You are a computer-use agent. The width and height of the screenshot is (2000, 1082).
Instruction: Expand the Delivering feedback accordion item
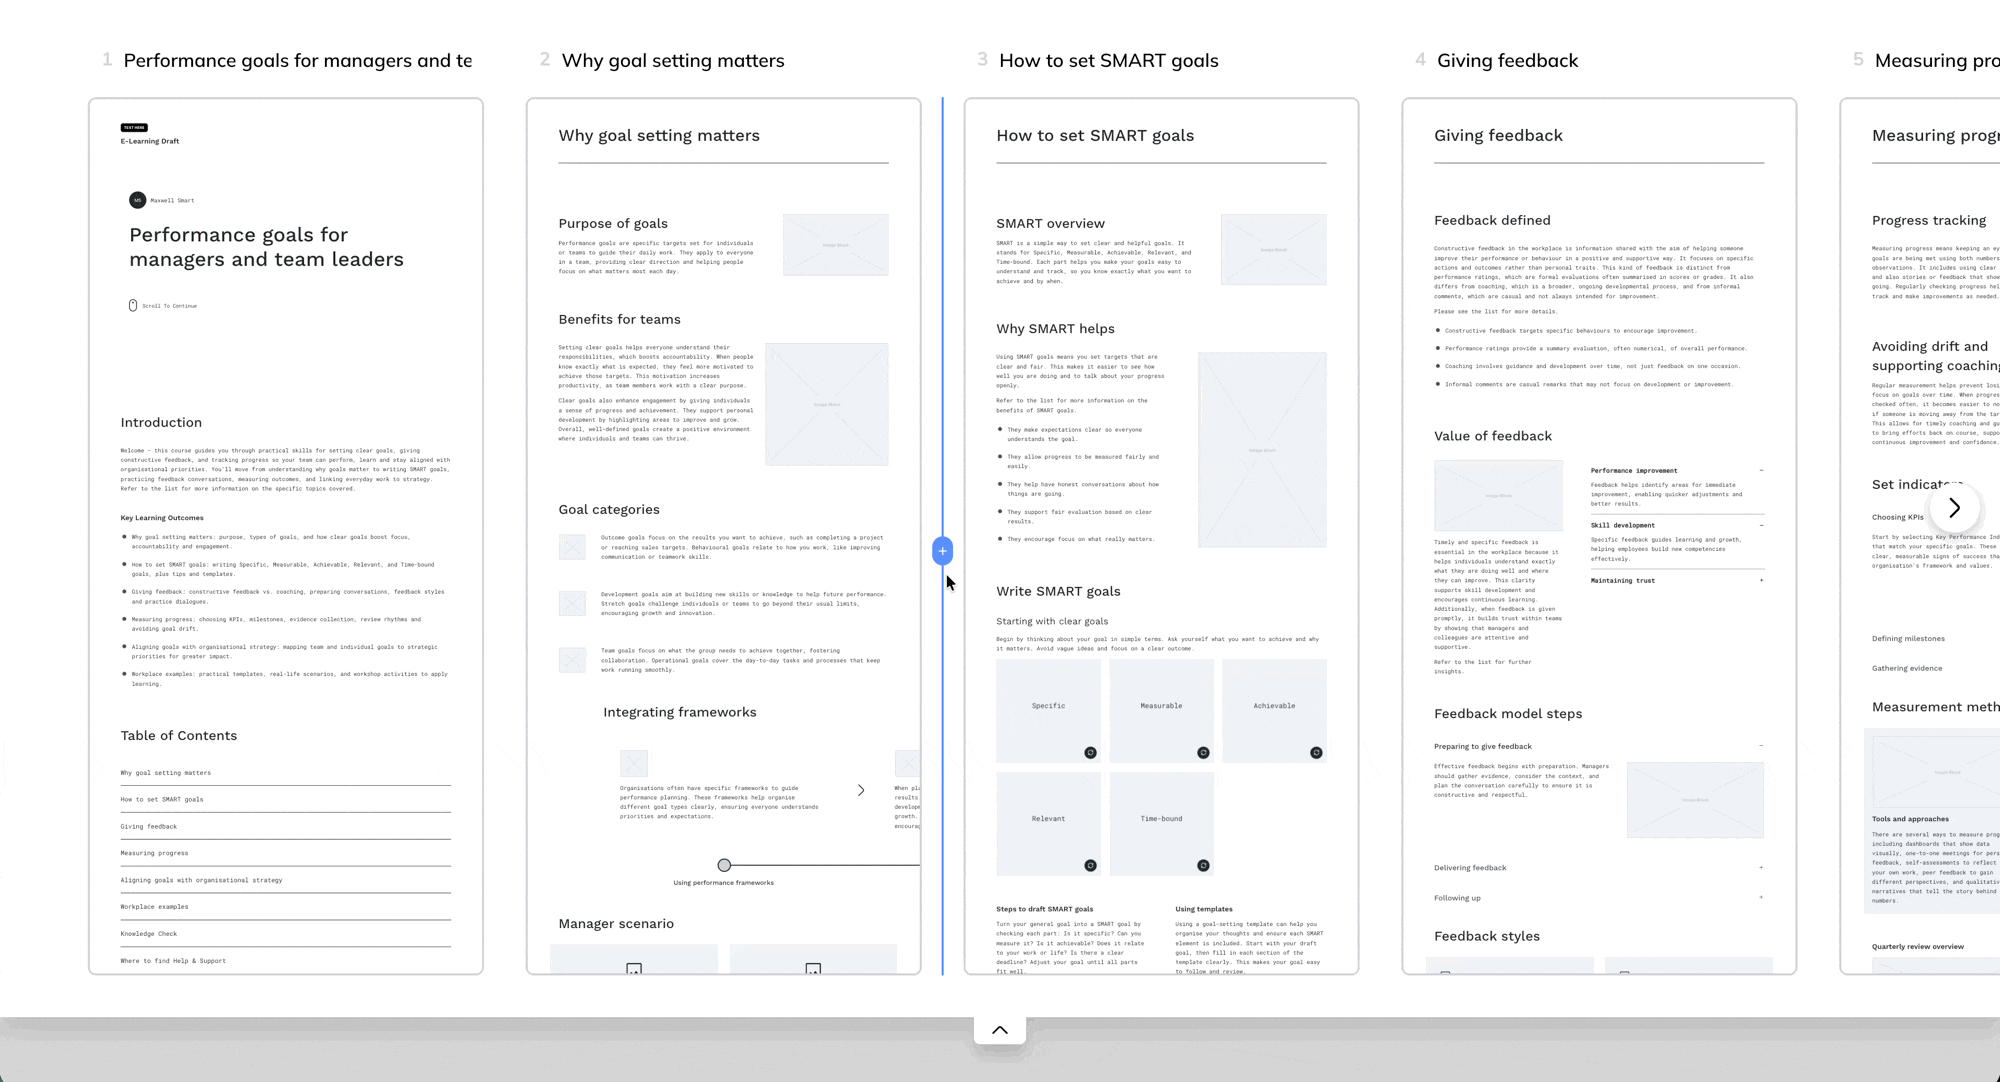tap(1761, 868)
